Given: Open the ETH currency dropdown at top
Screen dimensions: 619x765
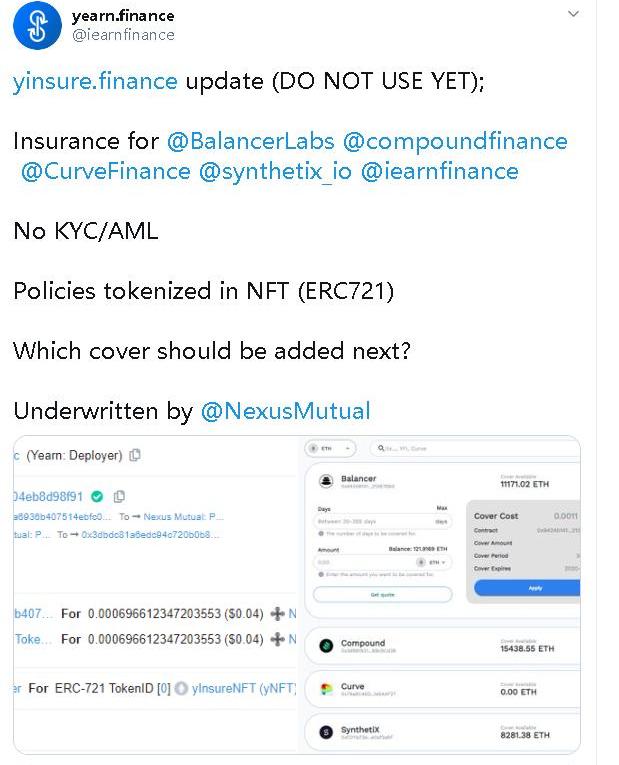Looking at the screenshot, I should click(x=330, y=449).
